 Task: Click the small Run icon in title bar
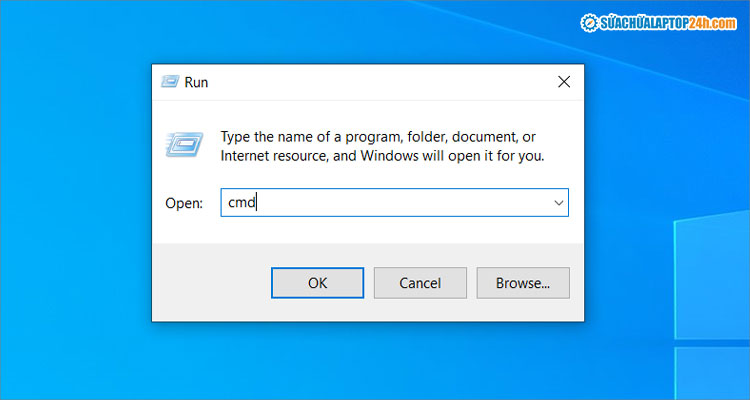169,82
